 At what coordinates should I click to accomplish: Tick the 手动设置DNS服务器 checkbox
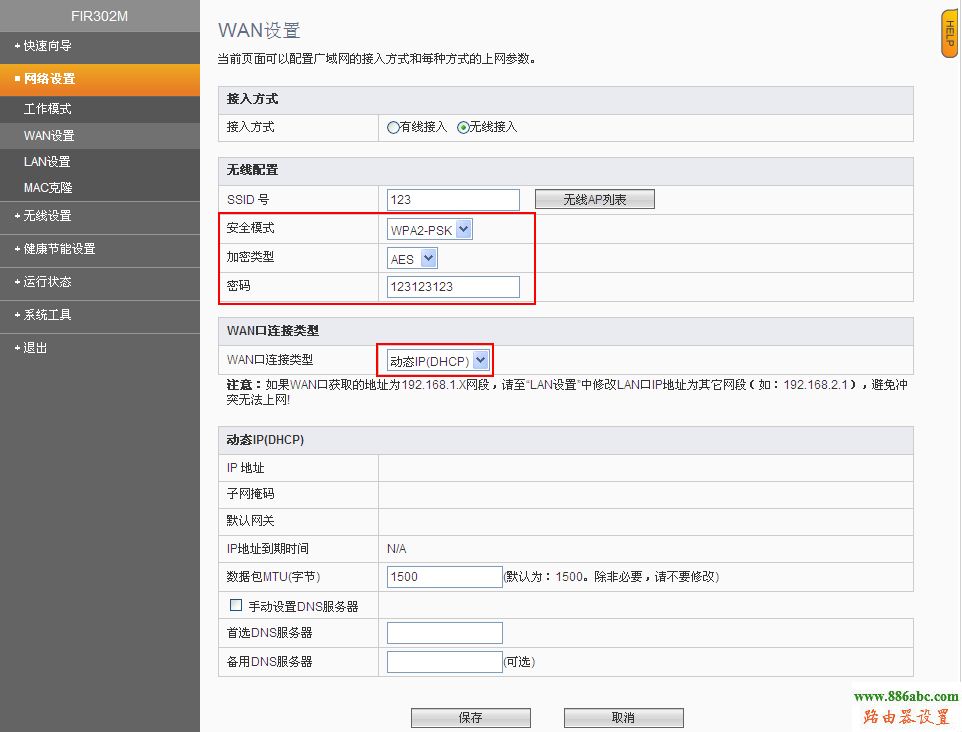[236, 606]
